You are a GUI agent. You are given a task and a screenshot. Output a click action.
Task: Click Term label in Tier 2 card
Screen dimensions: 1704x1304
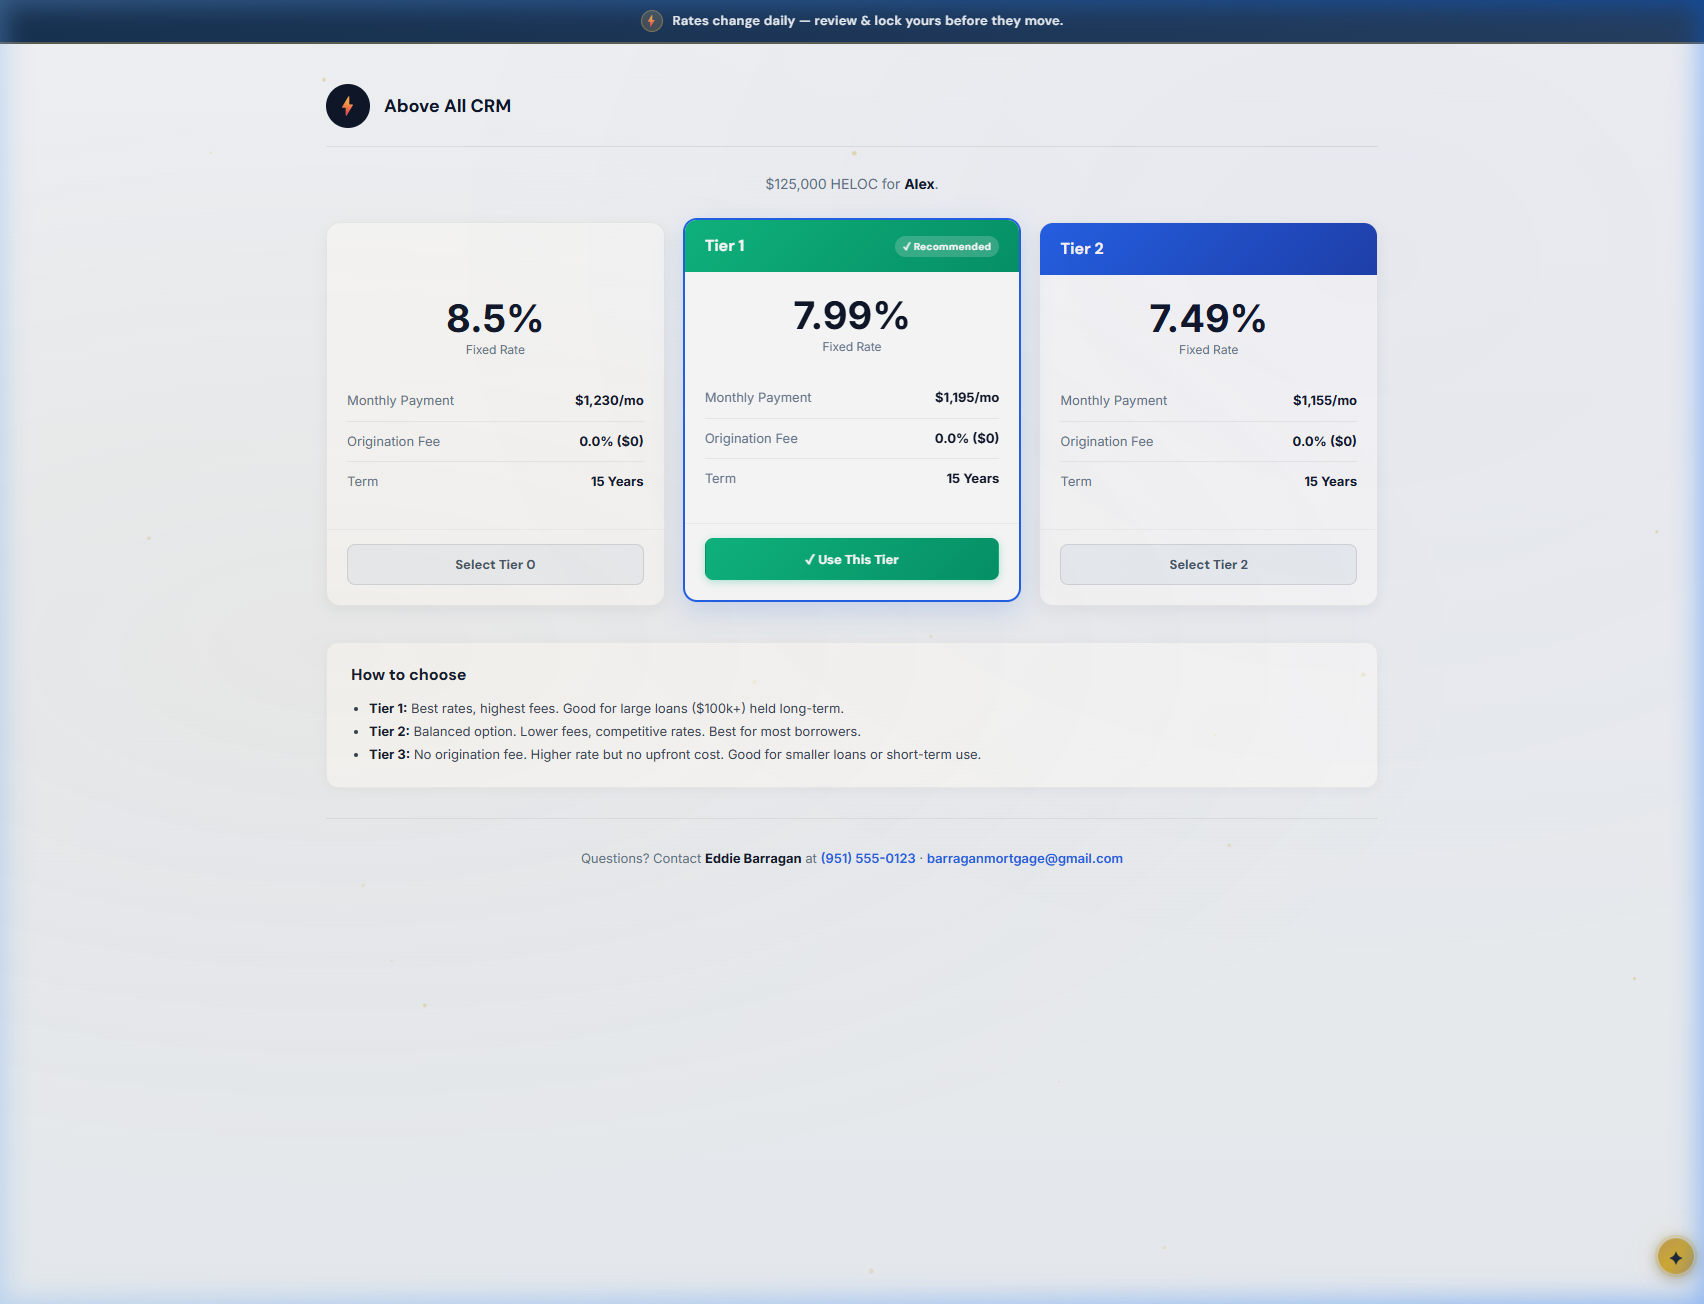point(1076,481)
